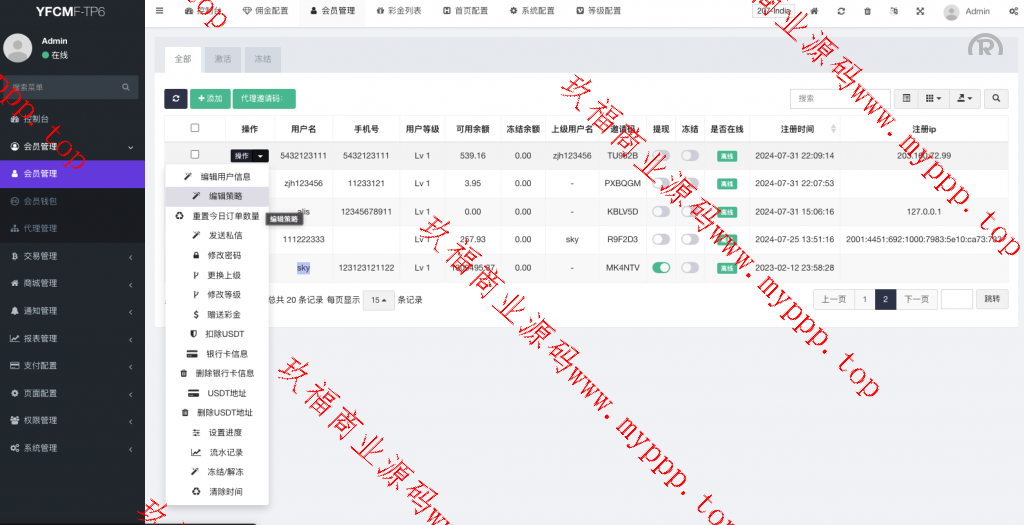The image size is (1024, 525).
Task: Check the select-all checkbox in the table header
Action: (195, 128)
